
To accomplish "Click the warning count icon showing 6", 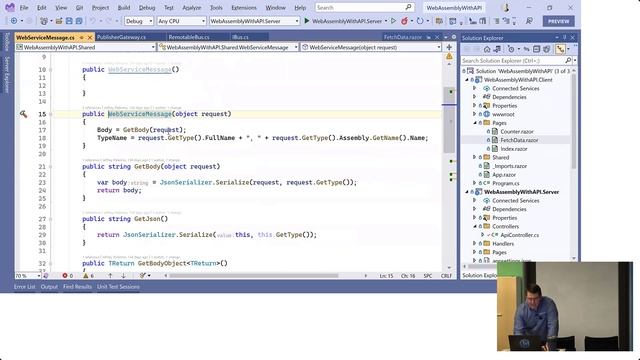I will tap(86, 276).
